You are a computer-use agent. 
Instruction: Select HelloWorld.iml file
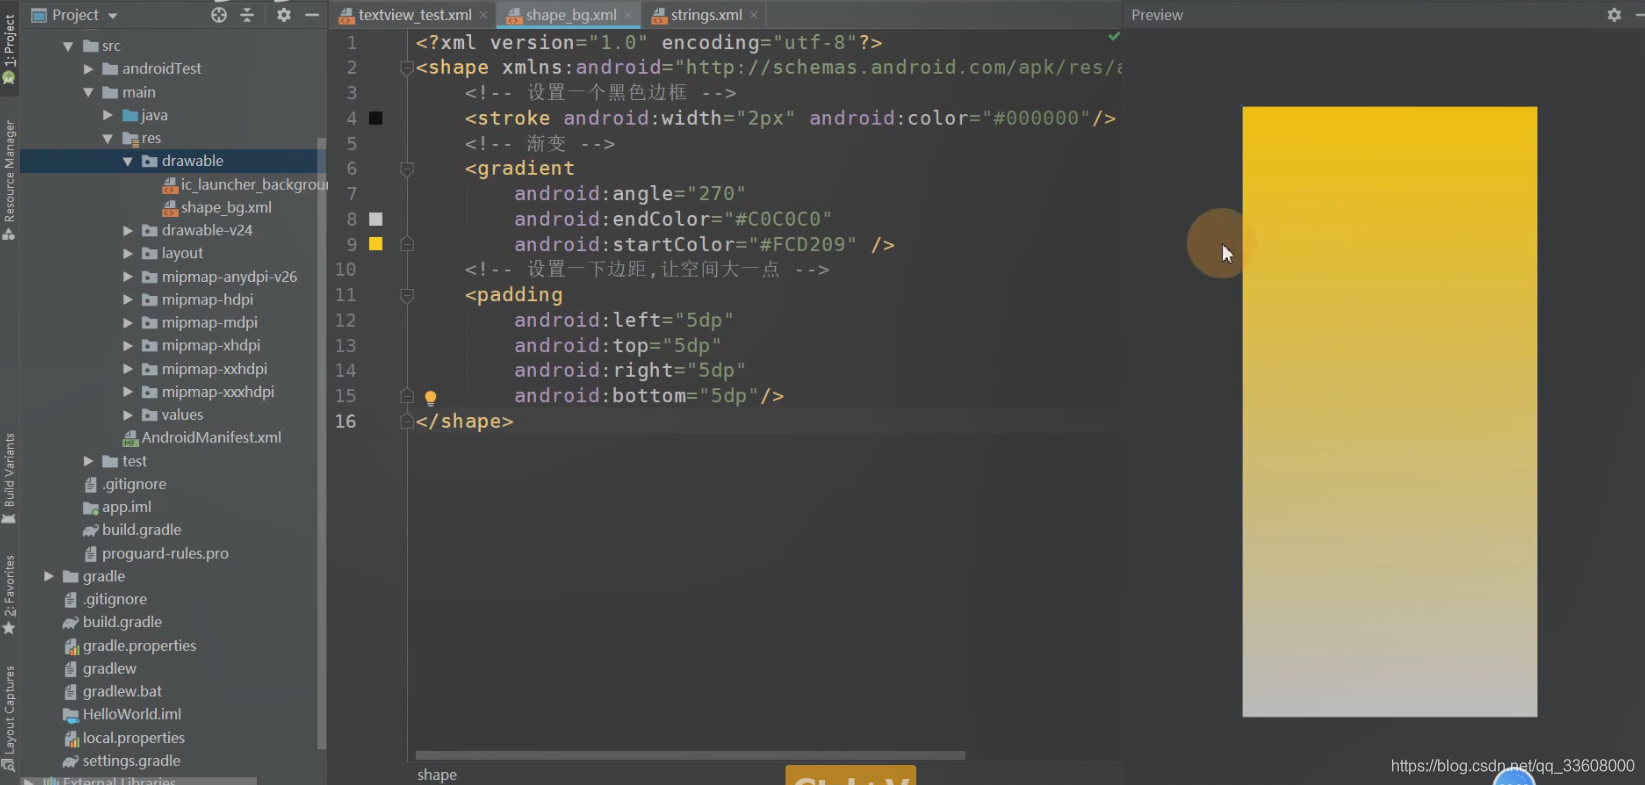pyautogui.click(x=122, y=714)
